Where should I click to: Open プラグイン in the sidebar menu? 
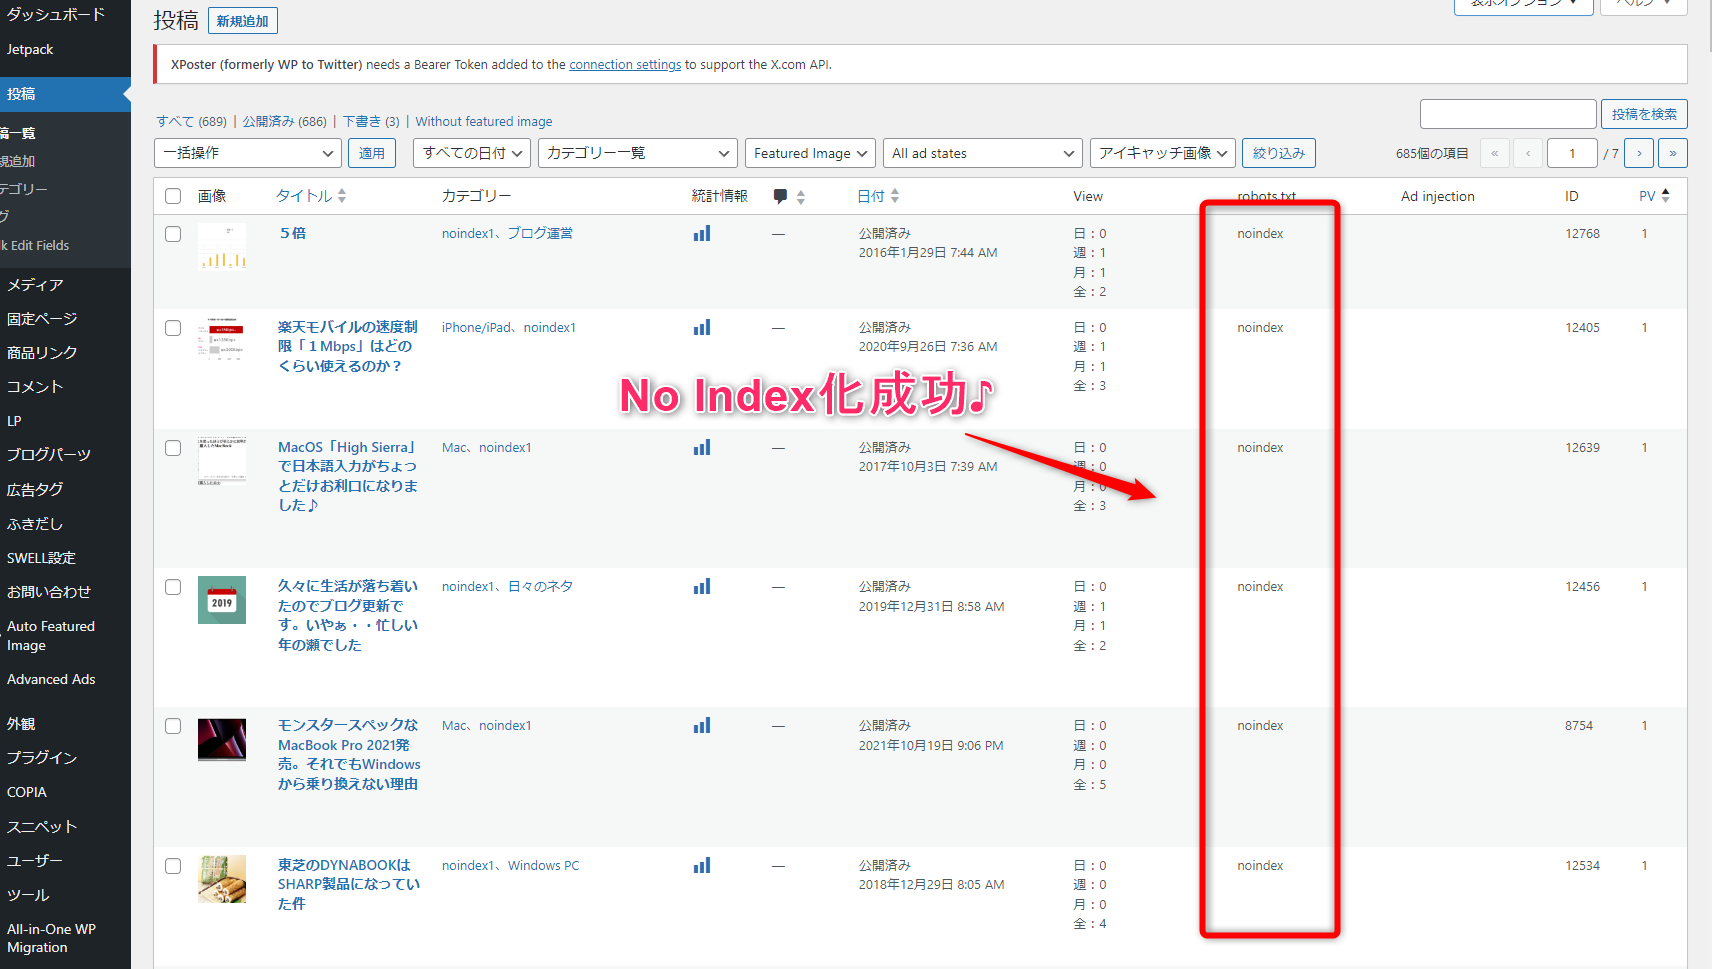[x=42, y=758]
